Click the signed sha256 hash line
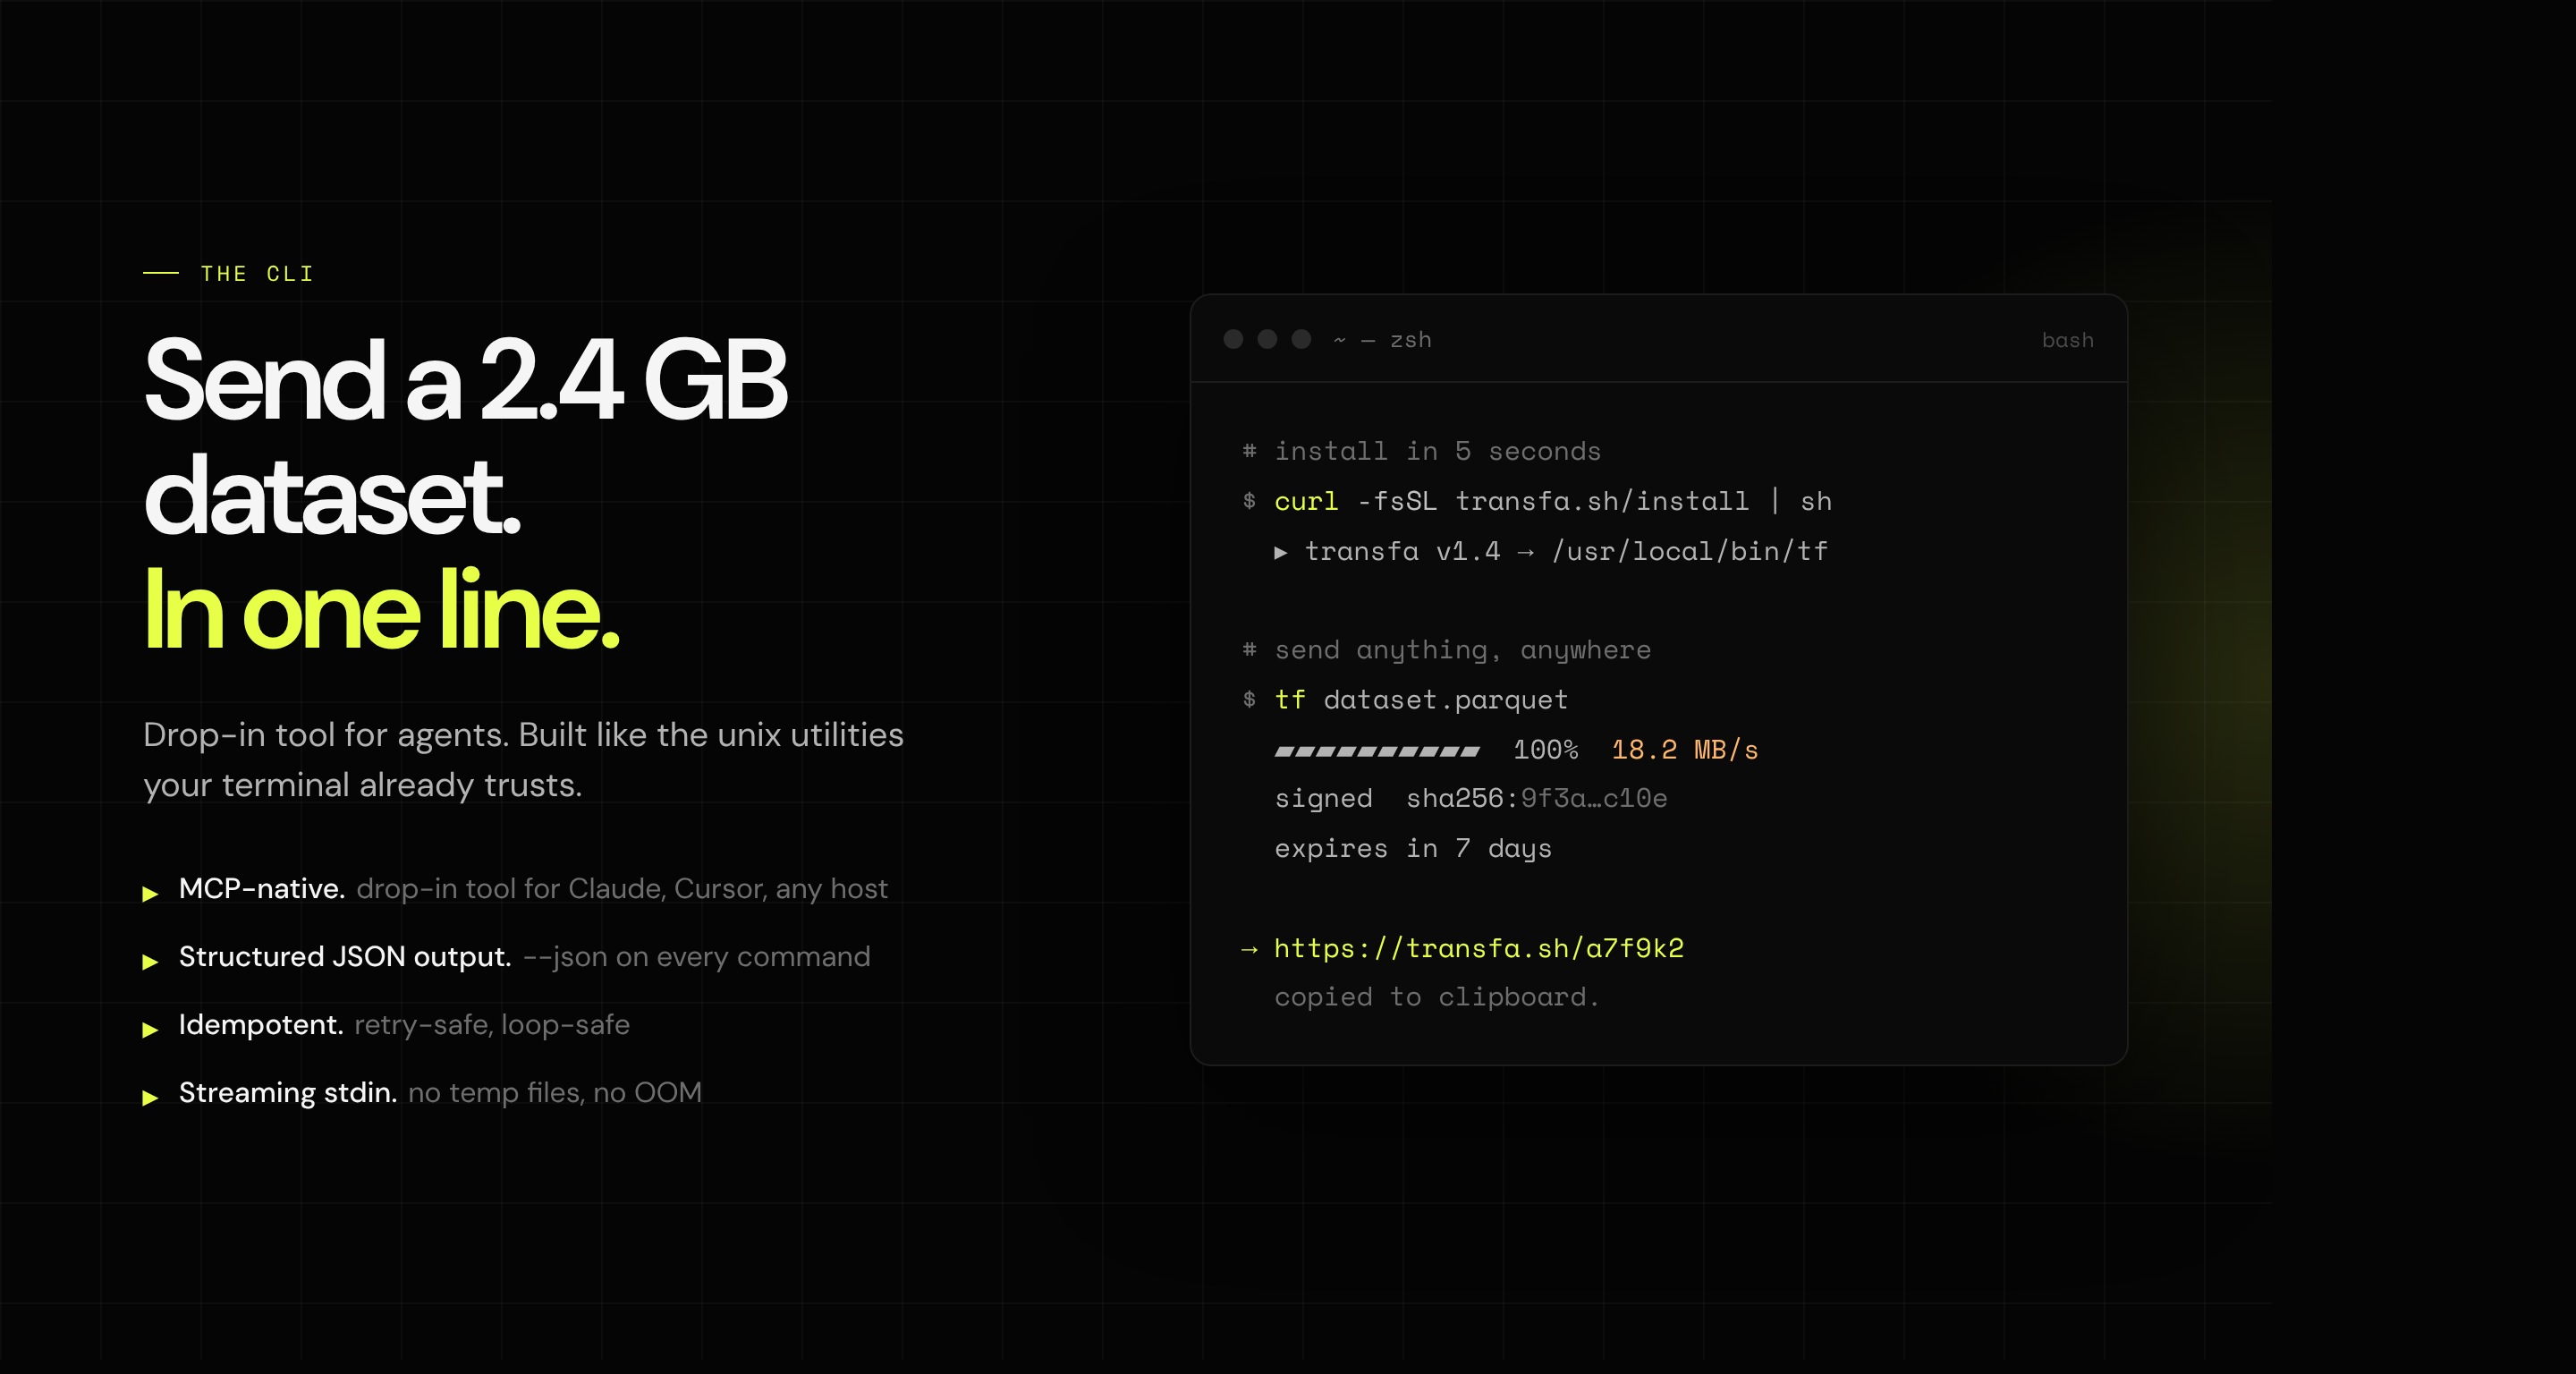Screen dimensions: 2576x1374 click(x=1471, y=798)
